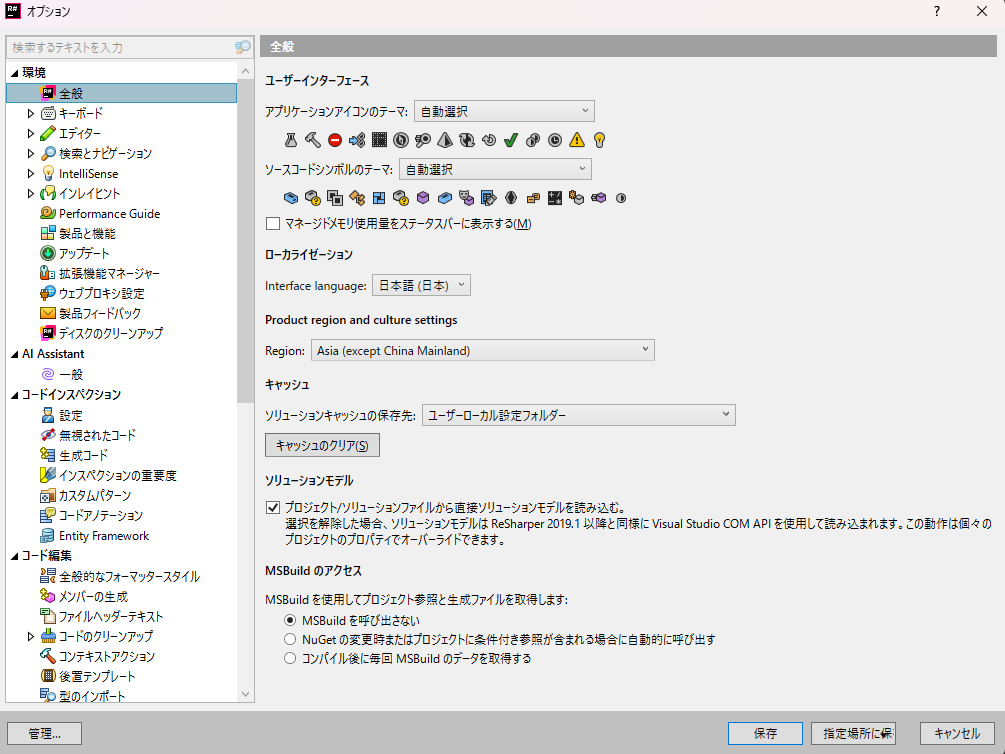
Task: Select the 全般 tree item icon
Action: coord(48,94)
